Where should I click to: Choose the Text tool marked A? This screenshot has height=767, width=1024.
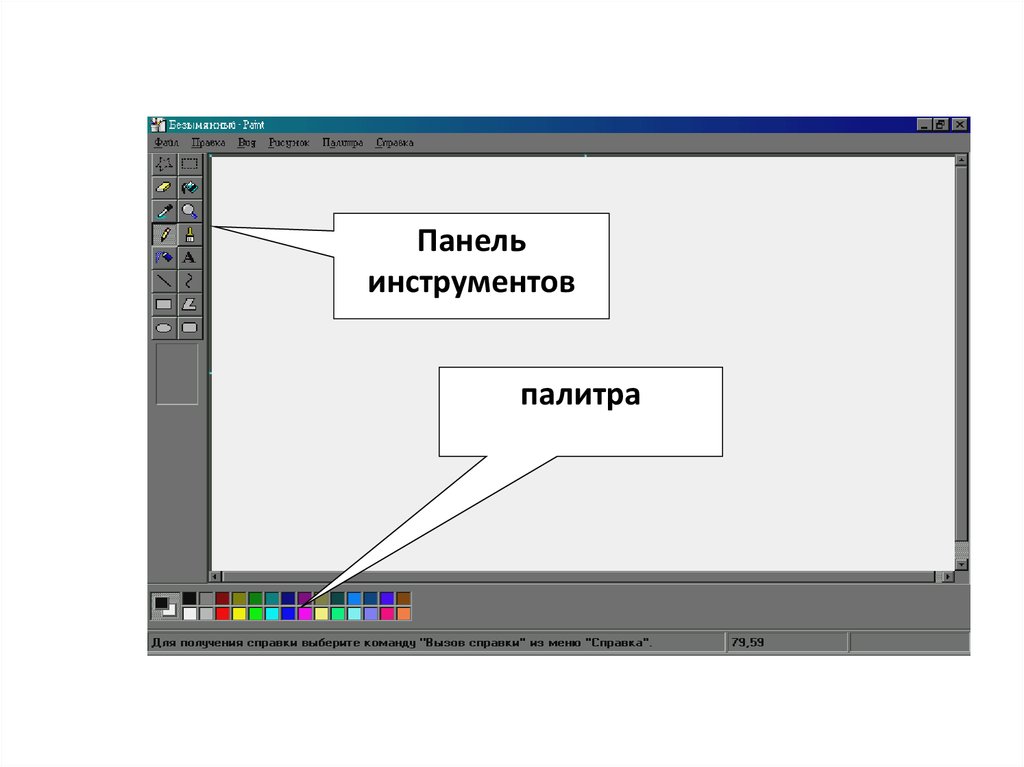coord(190,257)
